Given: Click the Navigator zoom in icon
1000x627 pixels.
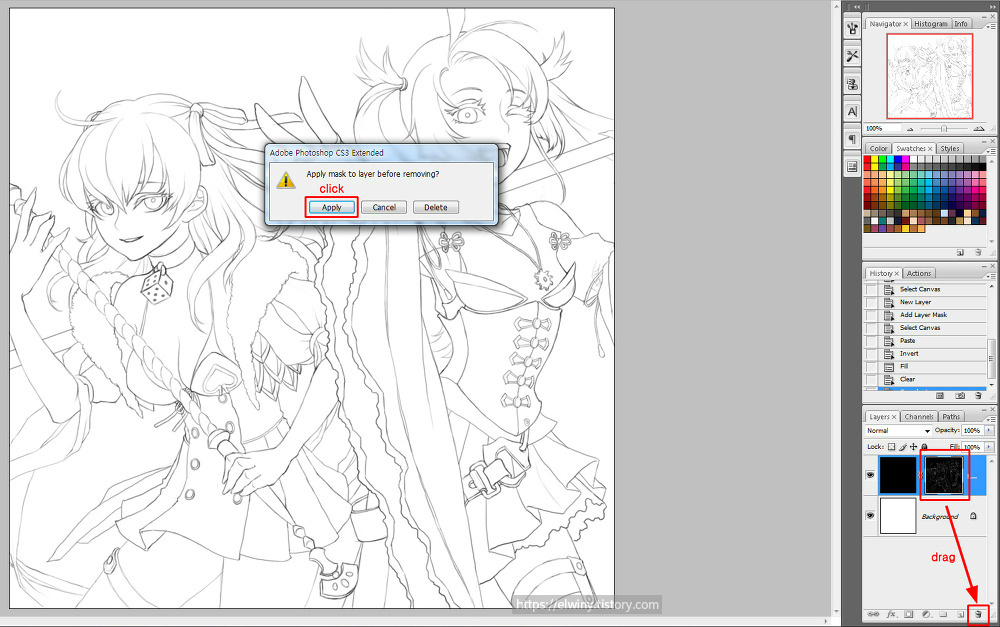Looking at the screenshot, I should coord(979,129).
